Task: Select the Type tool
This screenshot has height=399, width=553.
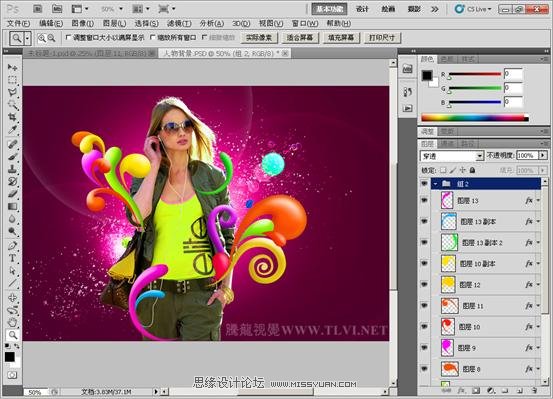Action: click(12, 258)
